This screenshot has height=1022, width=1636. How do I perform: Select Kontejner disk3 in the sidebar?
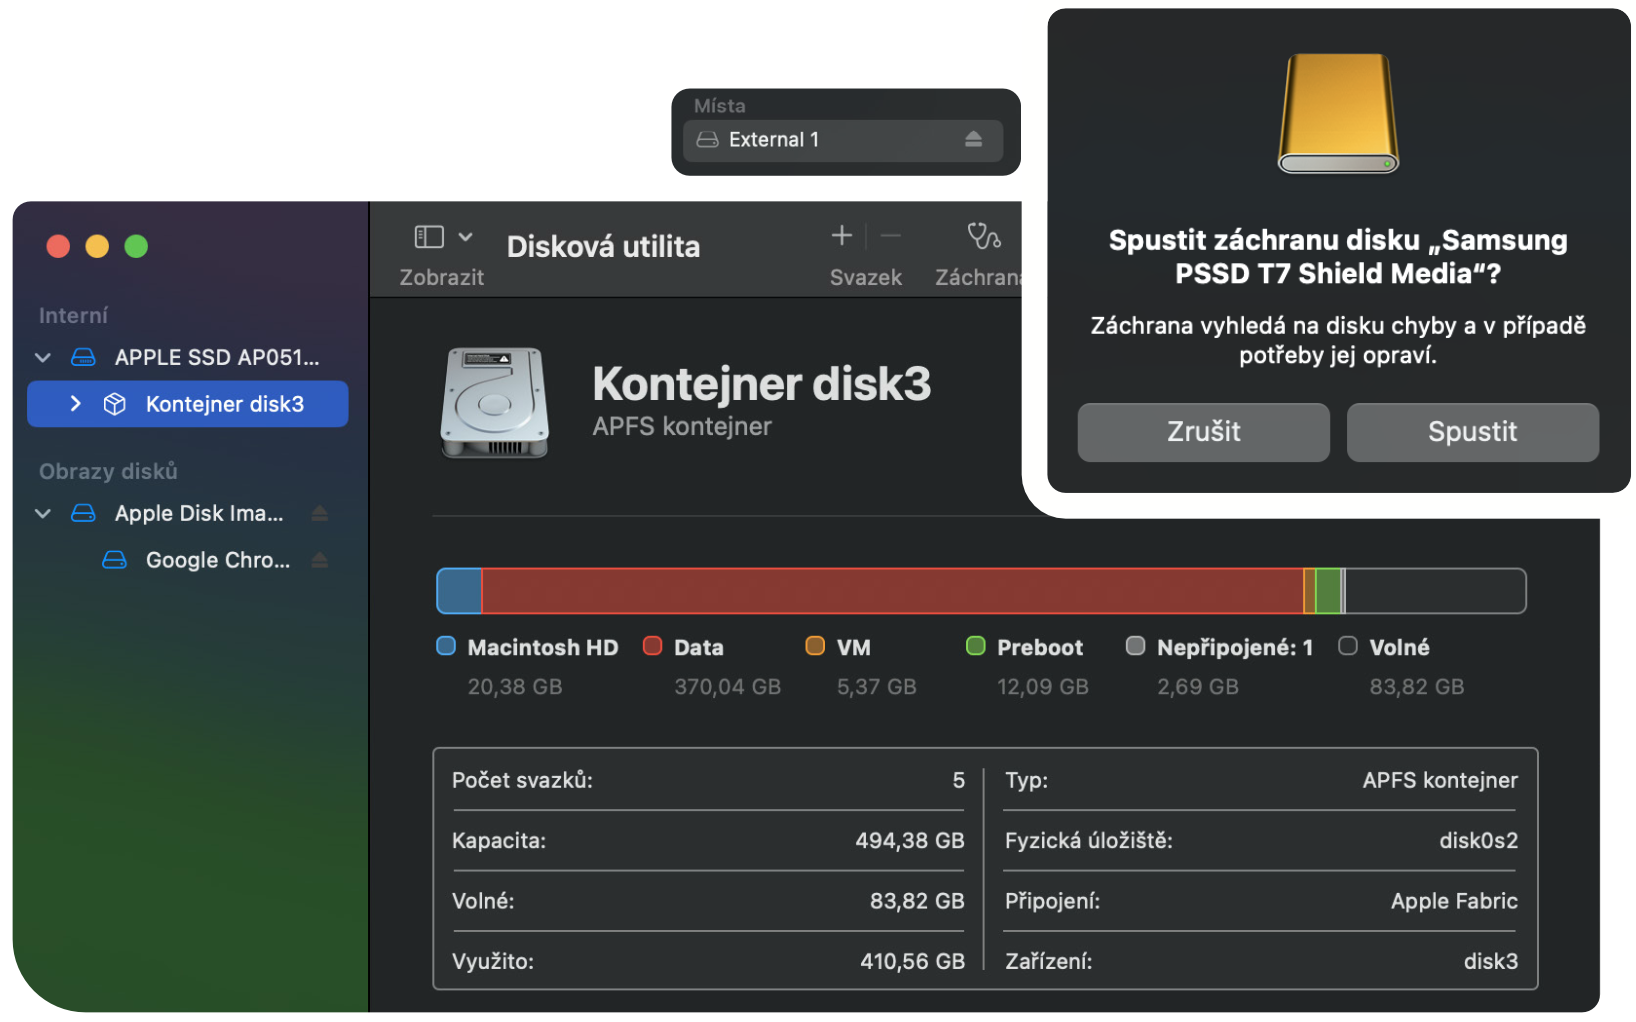click(x=188, y=404)
